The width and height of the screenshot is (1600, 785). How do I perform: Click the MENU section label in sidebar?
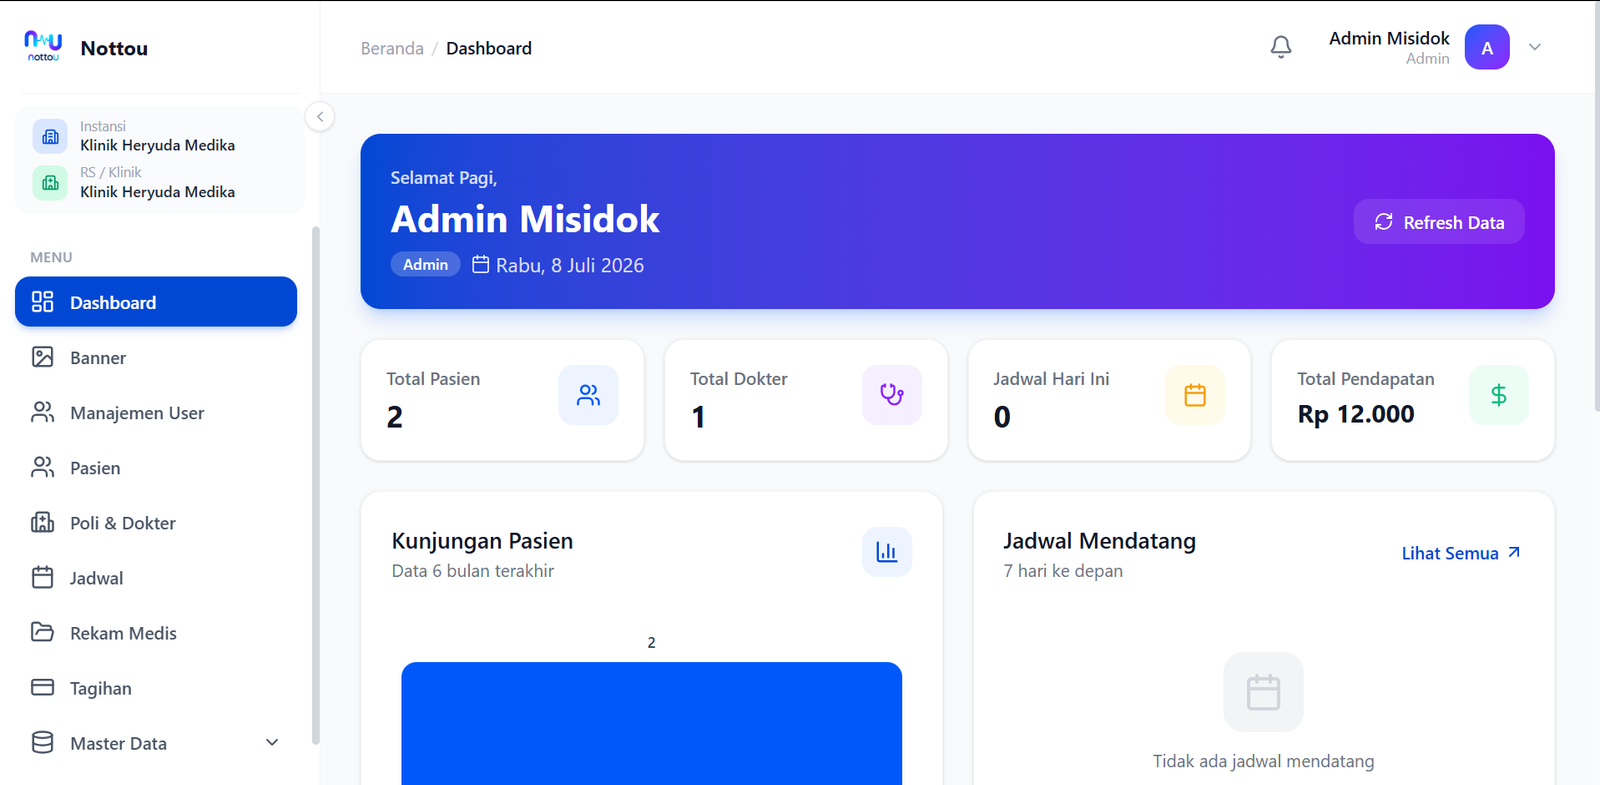(x=51, y=257)
